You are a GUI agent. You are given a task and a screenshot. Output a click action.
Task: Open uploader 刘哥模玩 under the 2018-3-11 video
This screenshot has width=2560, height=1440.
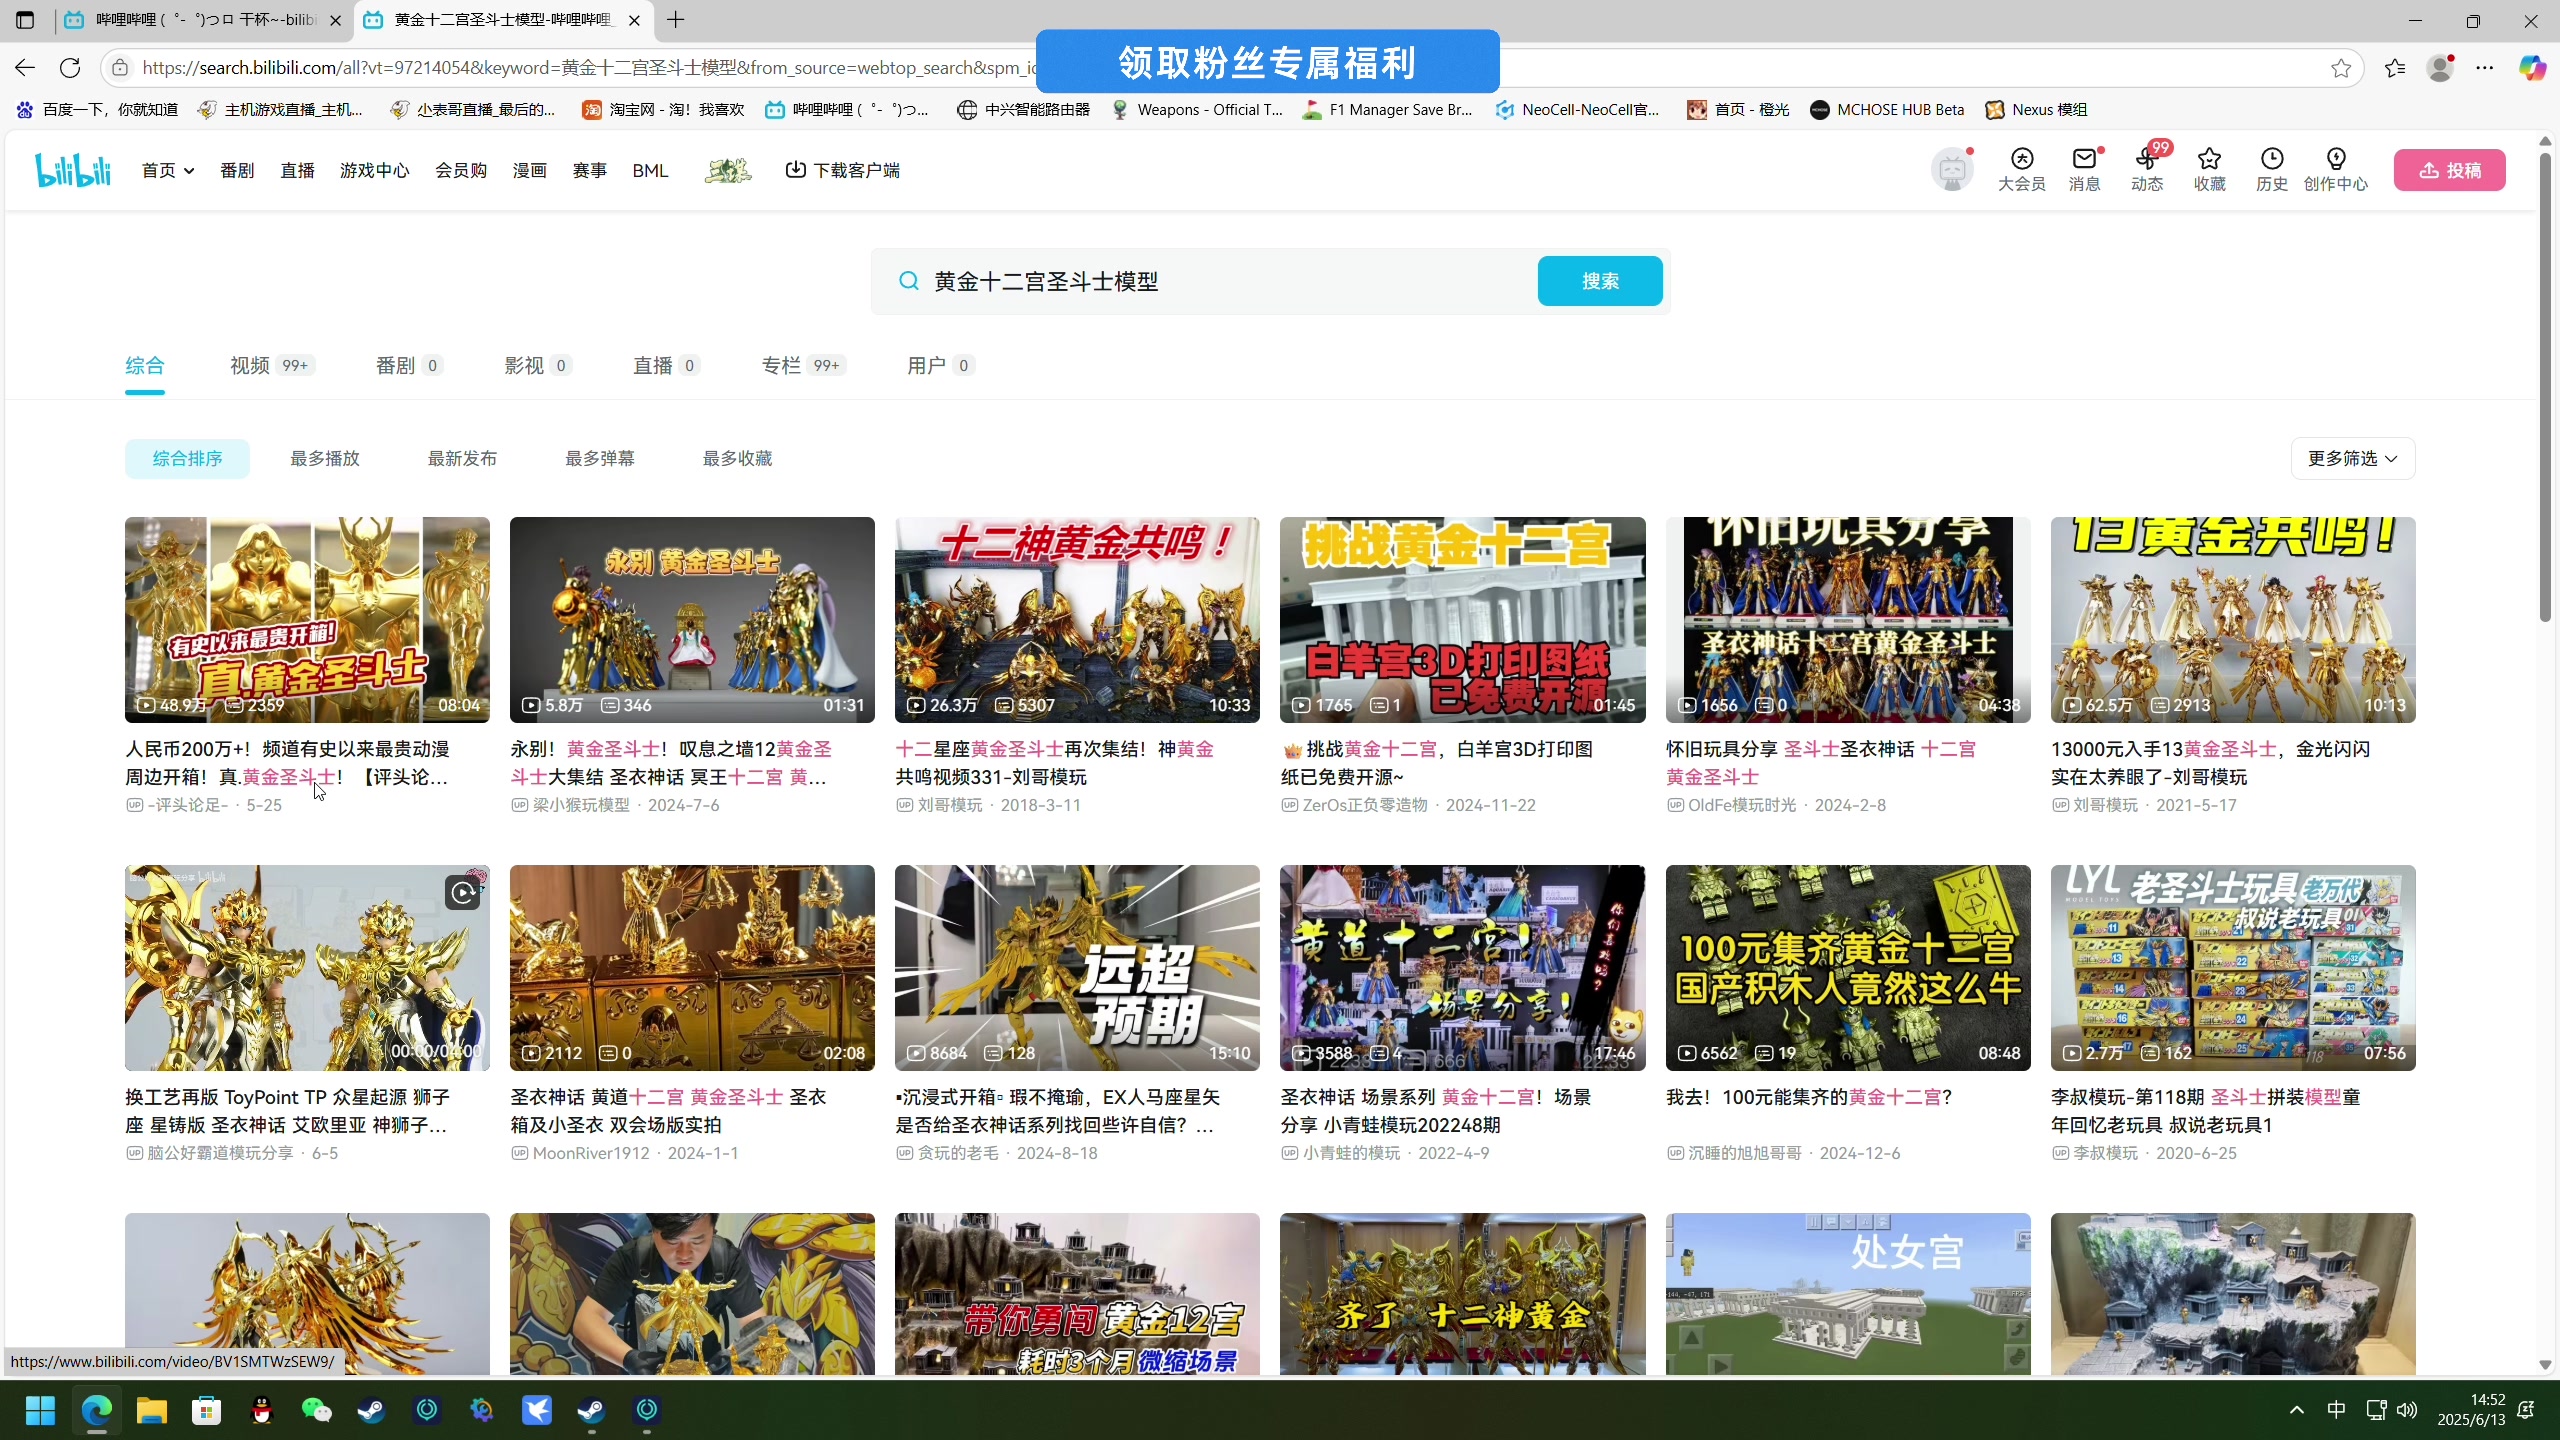(x=949, y=805)
